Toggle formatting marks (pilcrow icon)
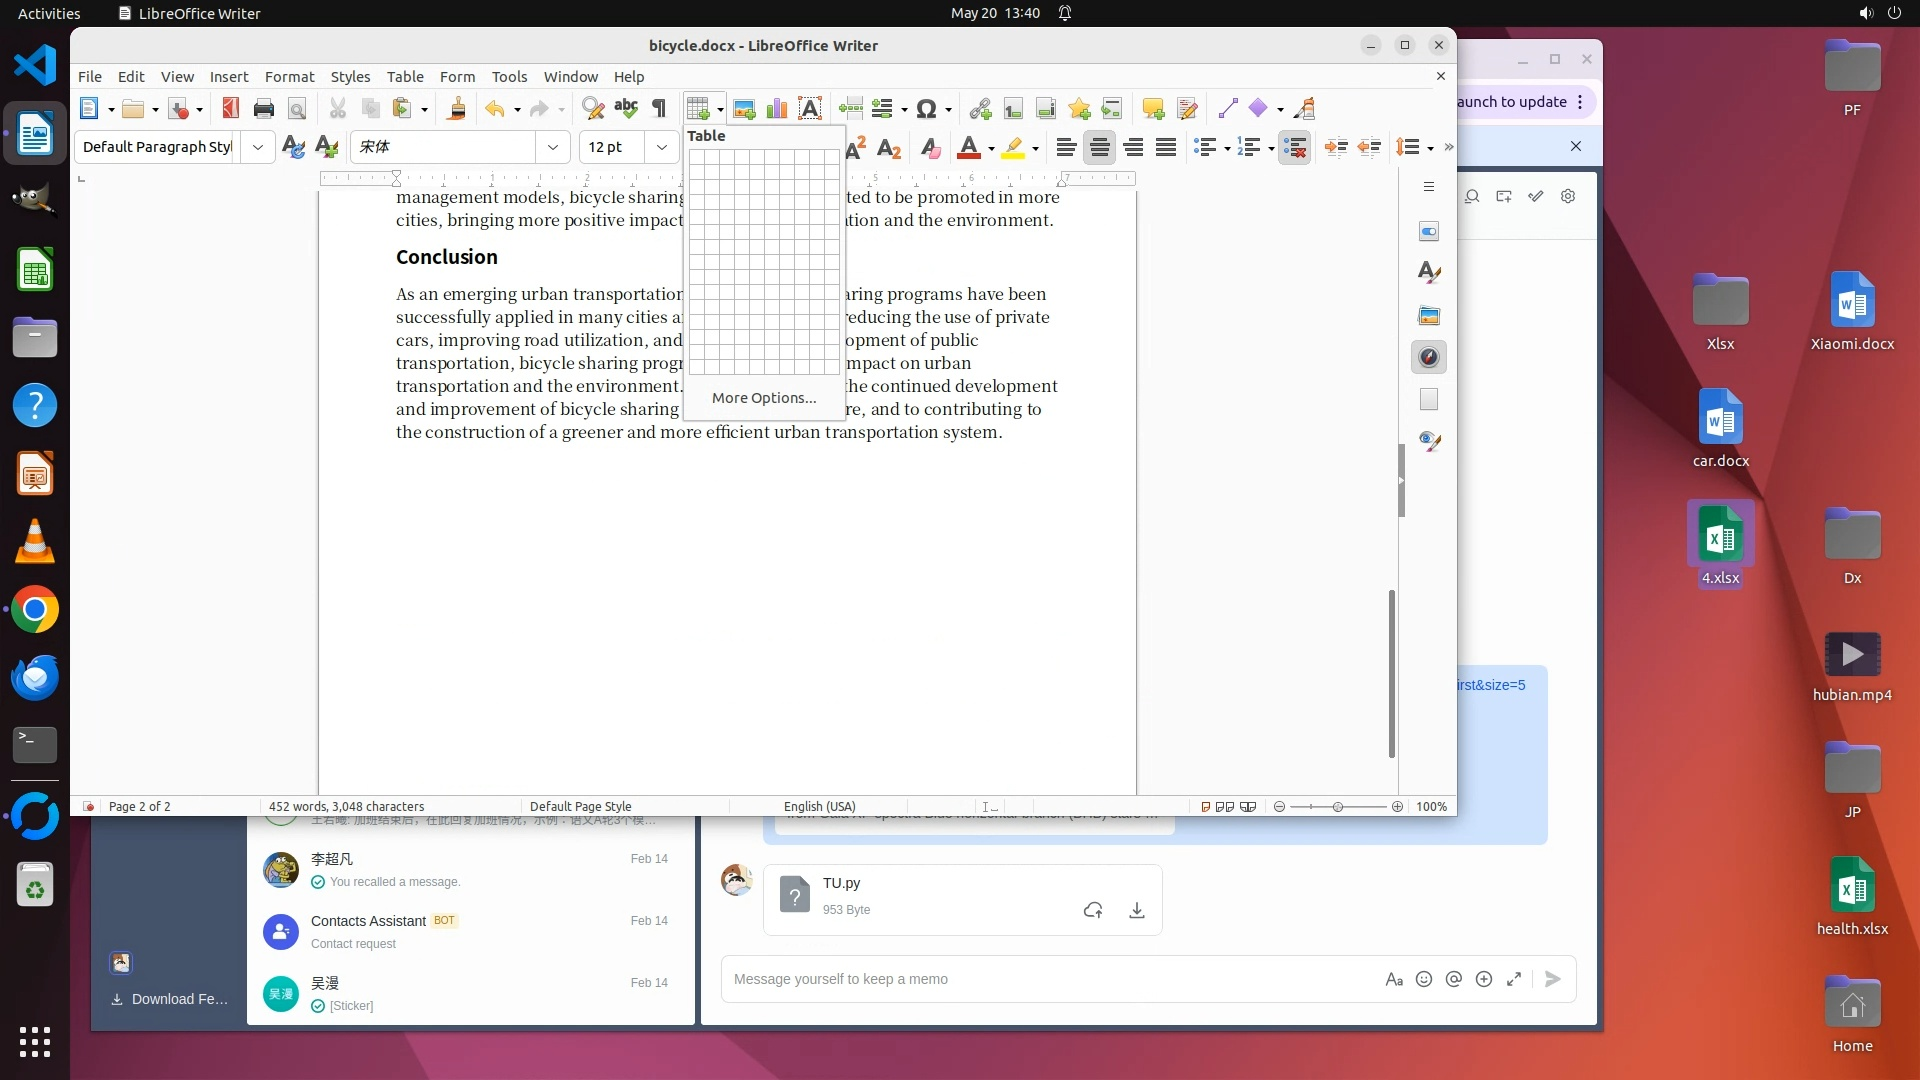This screenshot has height=1080, width=1920. click(x=659, y=108)
